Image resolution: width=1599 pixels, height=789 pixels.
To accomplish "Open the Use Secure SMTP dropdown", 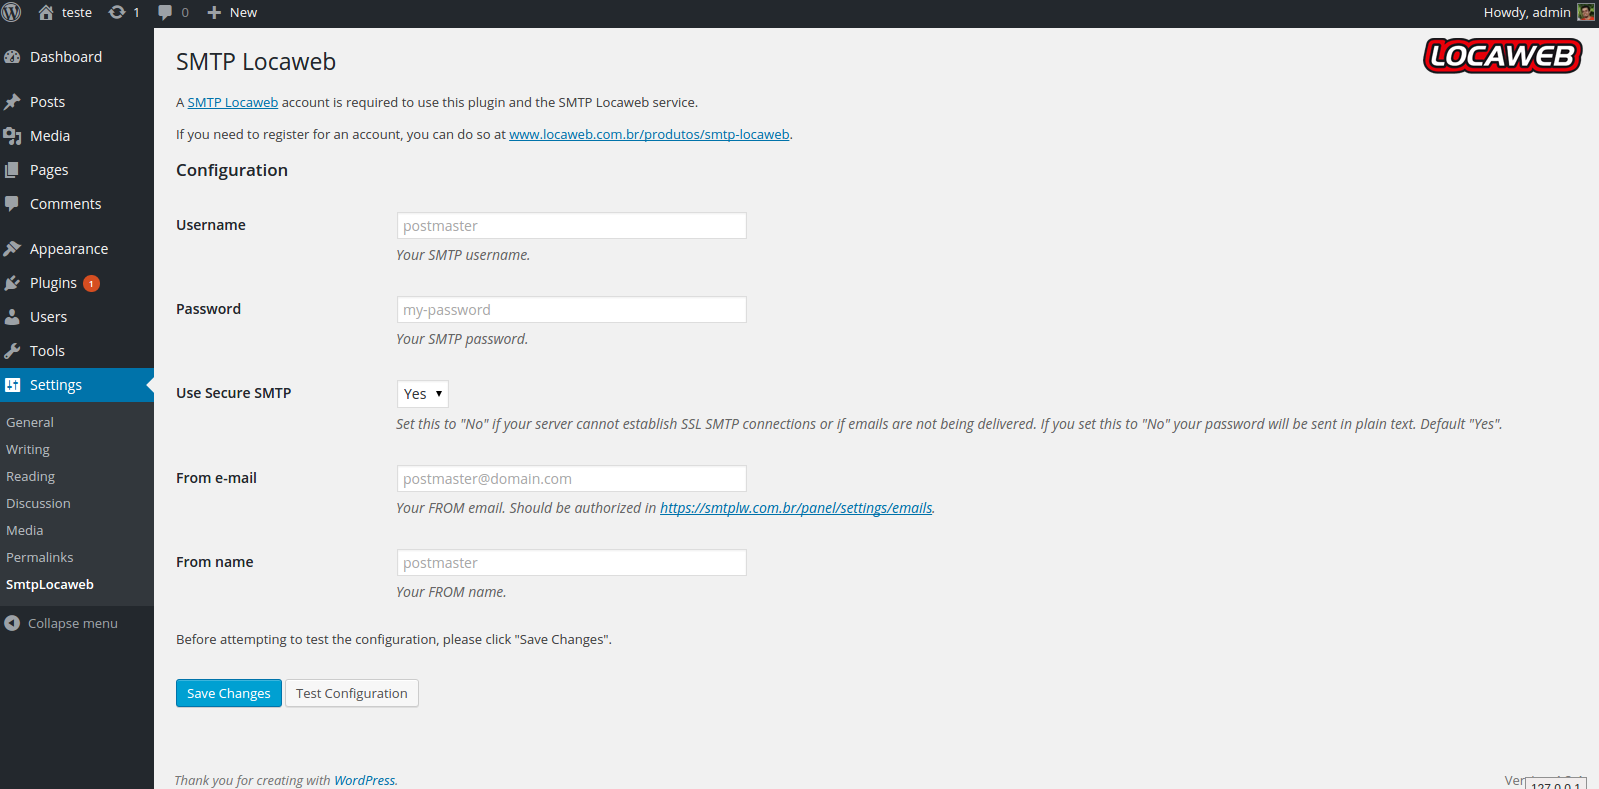I will 422,394.
